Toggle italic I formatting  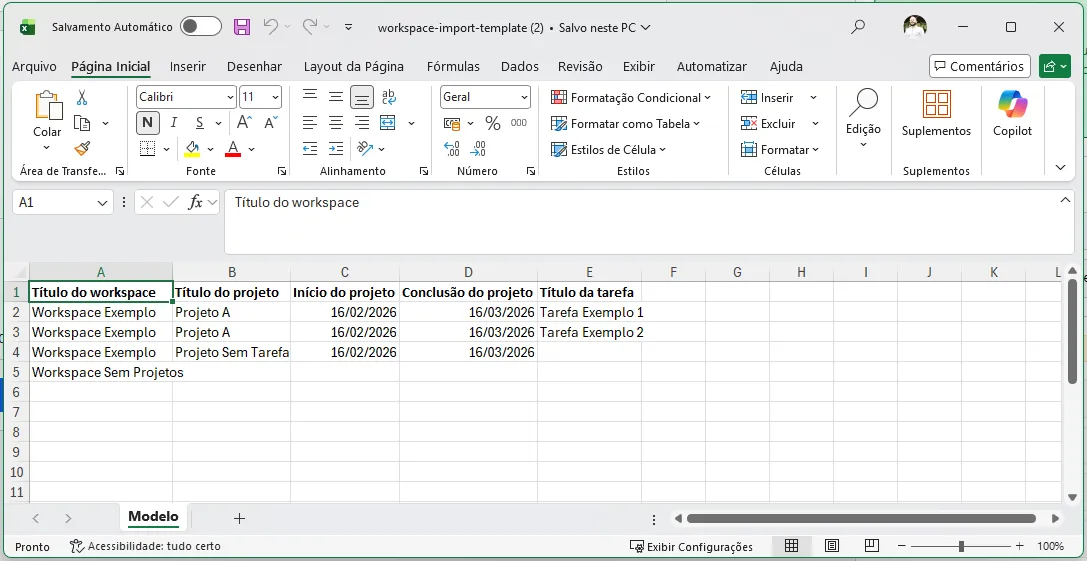(173, 123)
